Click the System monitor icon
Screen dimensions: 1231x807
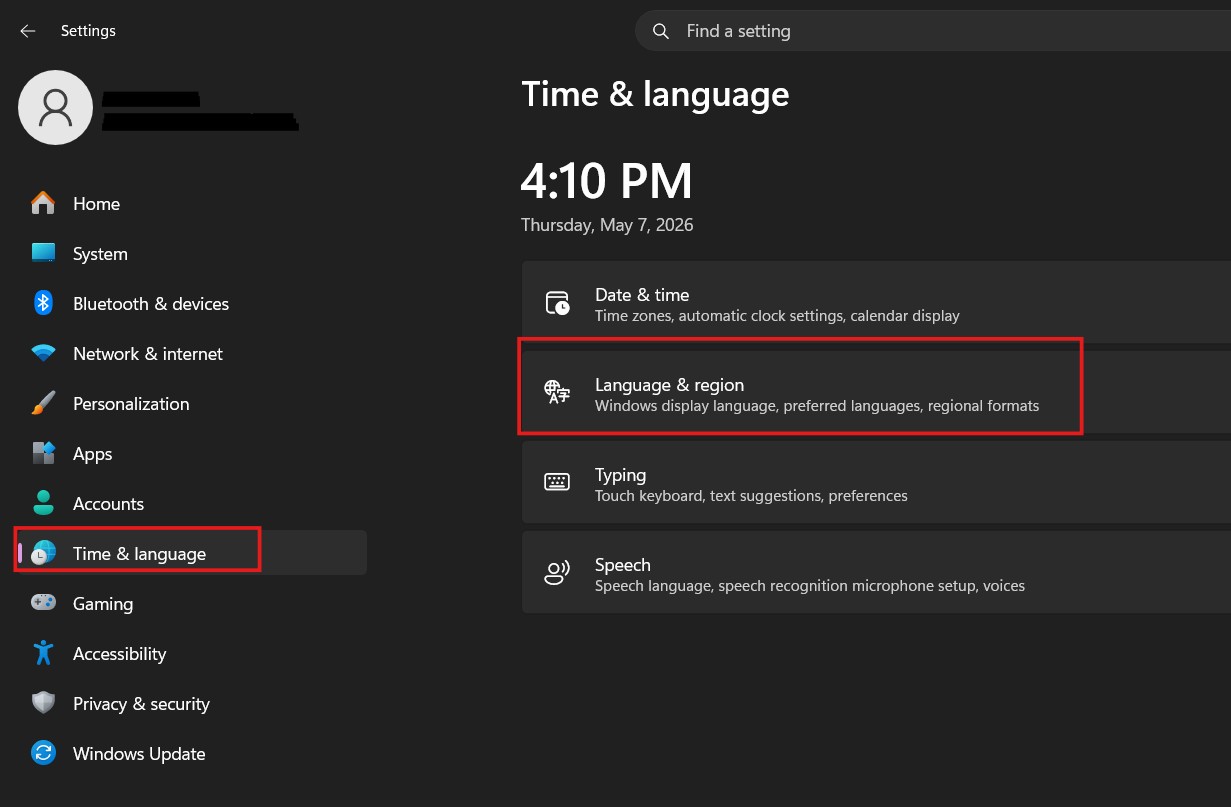tap(43, 253)
